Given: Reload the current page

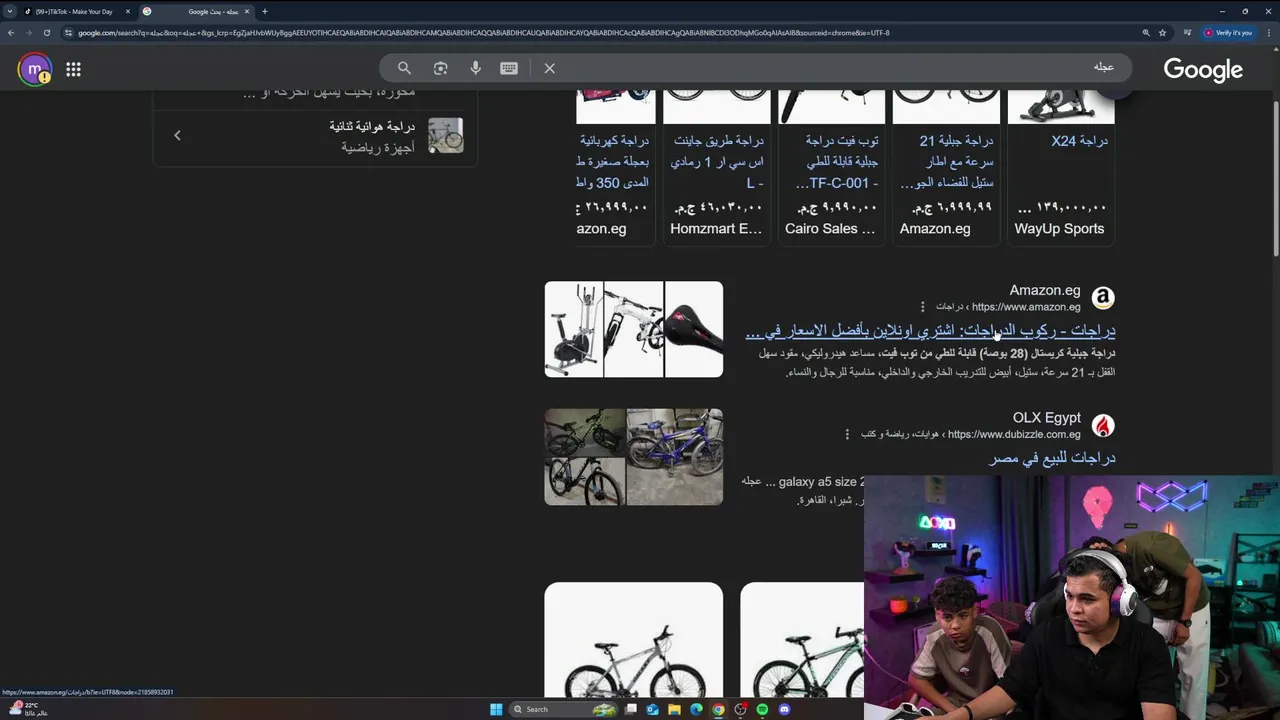Looking at the screenshot, I should 46,33.
